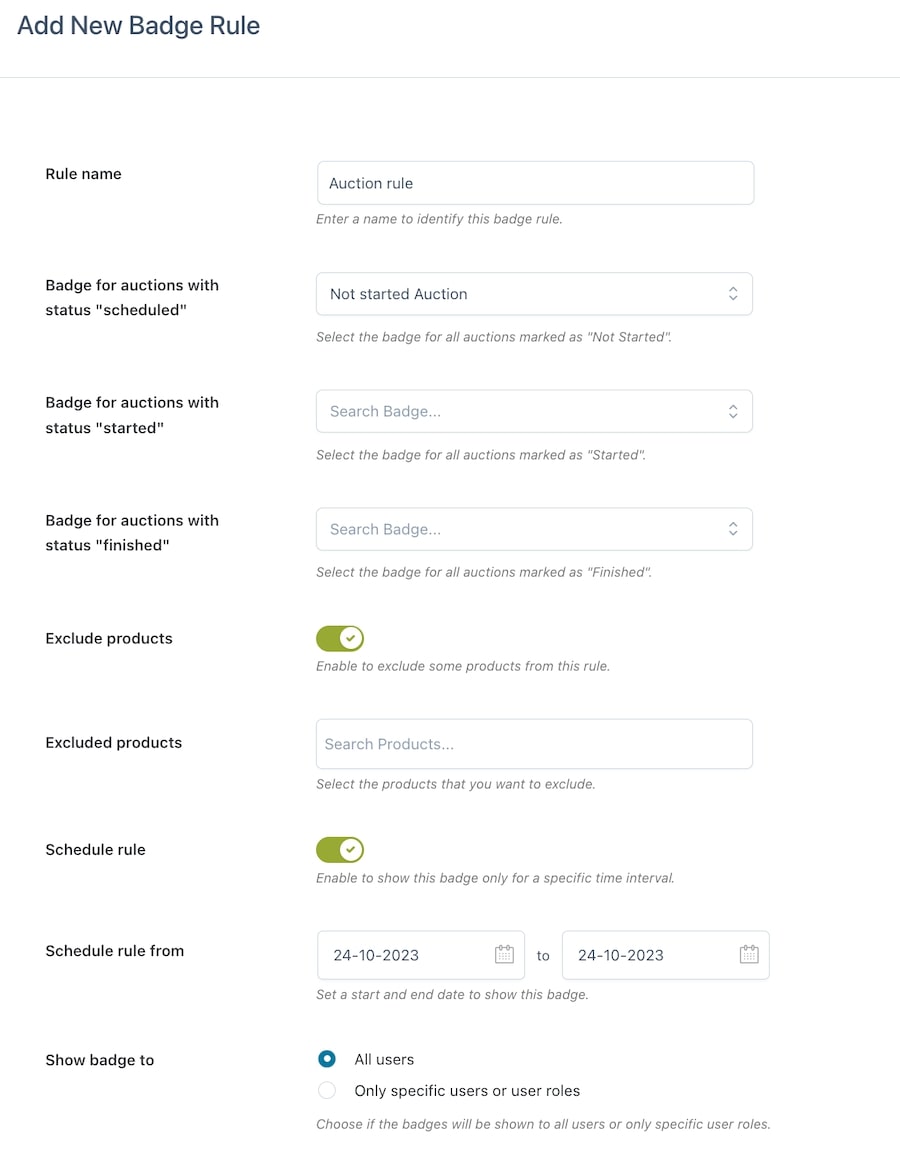The height and width of the screenshot is (1155, 900).
Task: Open badge dropdown for started auctions
Action: point(535,411)
